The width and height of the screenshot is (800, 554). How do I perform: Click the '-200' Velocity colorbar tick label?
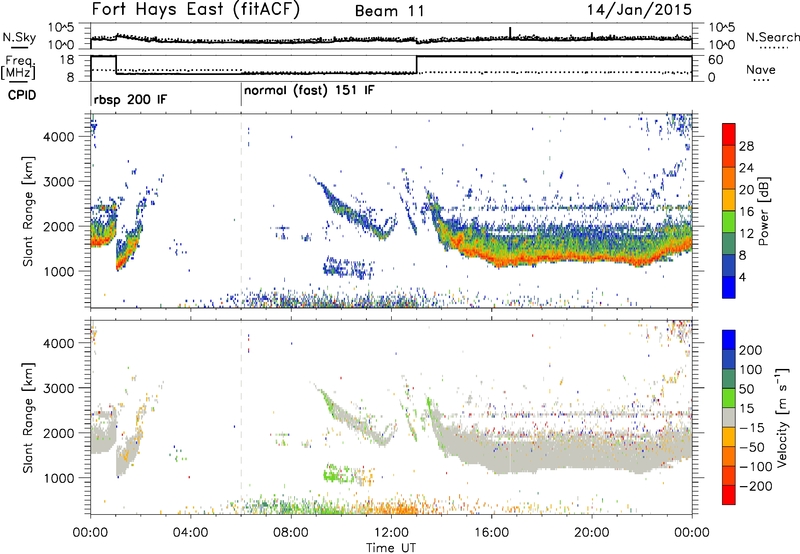click(x=755, y=486)
